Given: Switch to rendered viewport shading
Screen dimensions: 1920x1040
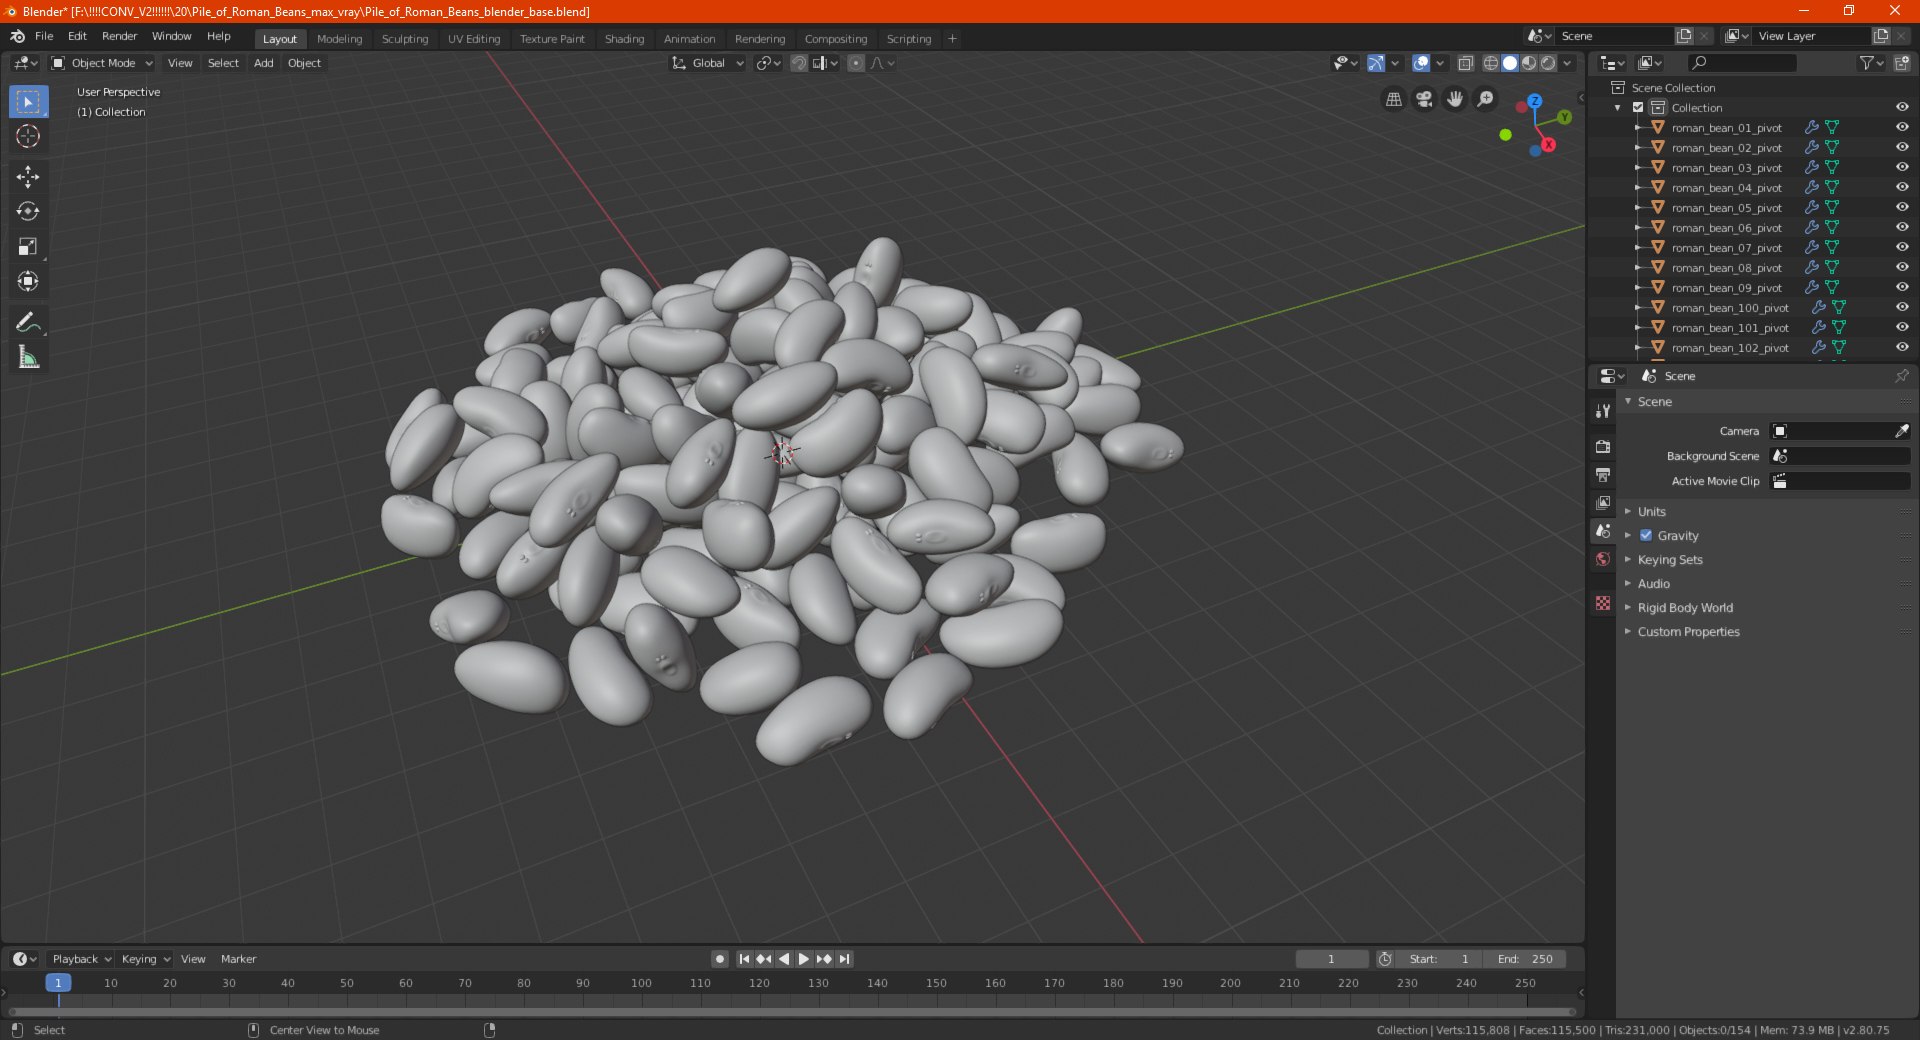Looking at the screenshot, I should (x=1548, y=63).
